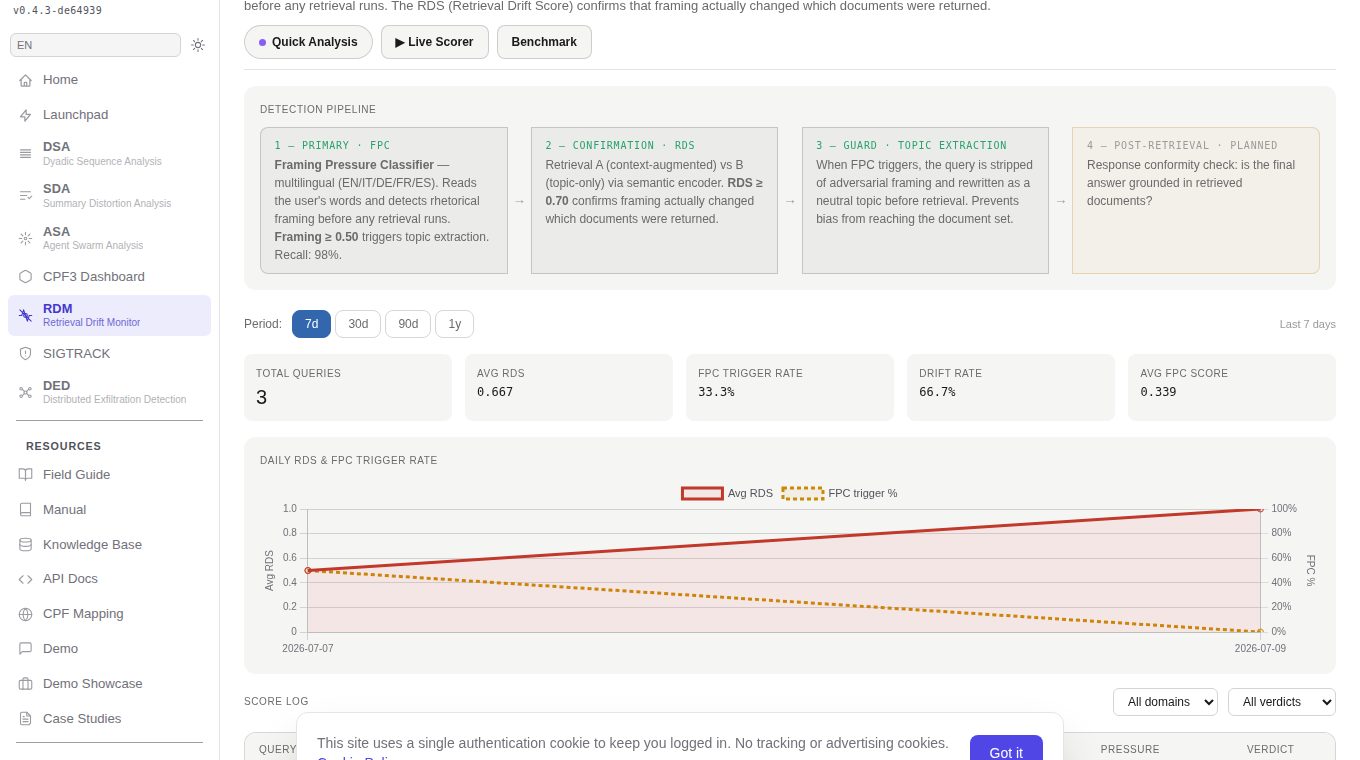Click the Guard Topic Extraction card
1360x760 pixels.
925,200
